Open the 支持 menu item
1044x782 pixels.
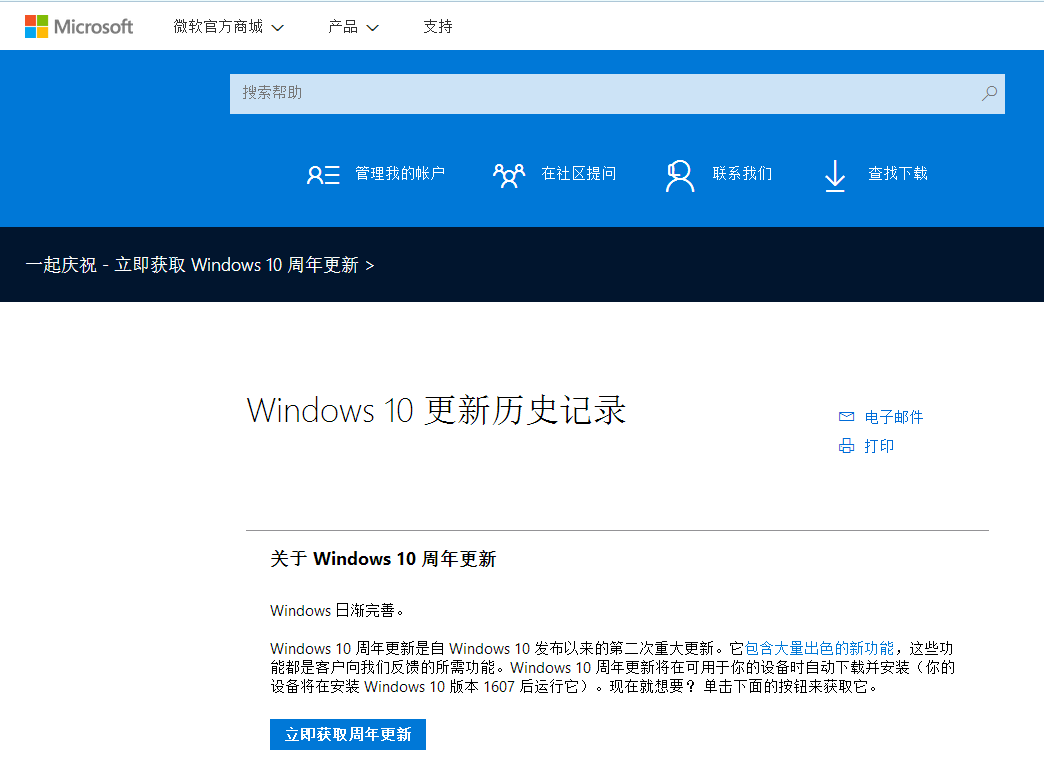pyautogui.click(x=438, y=27)
